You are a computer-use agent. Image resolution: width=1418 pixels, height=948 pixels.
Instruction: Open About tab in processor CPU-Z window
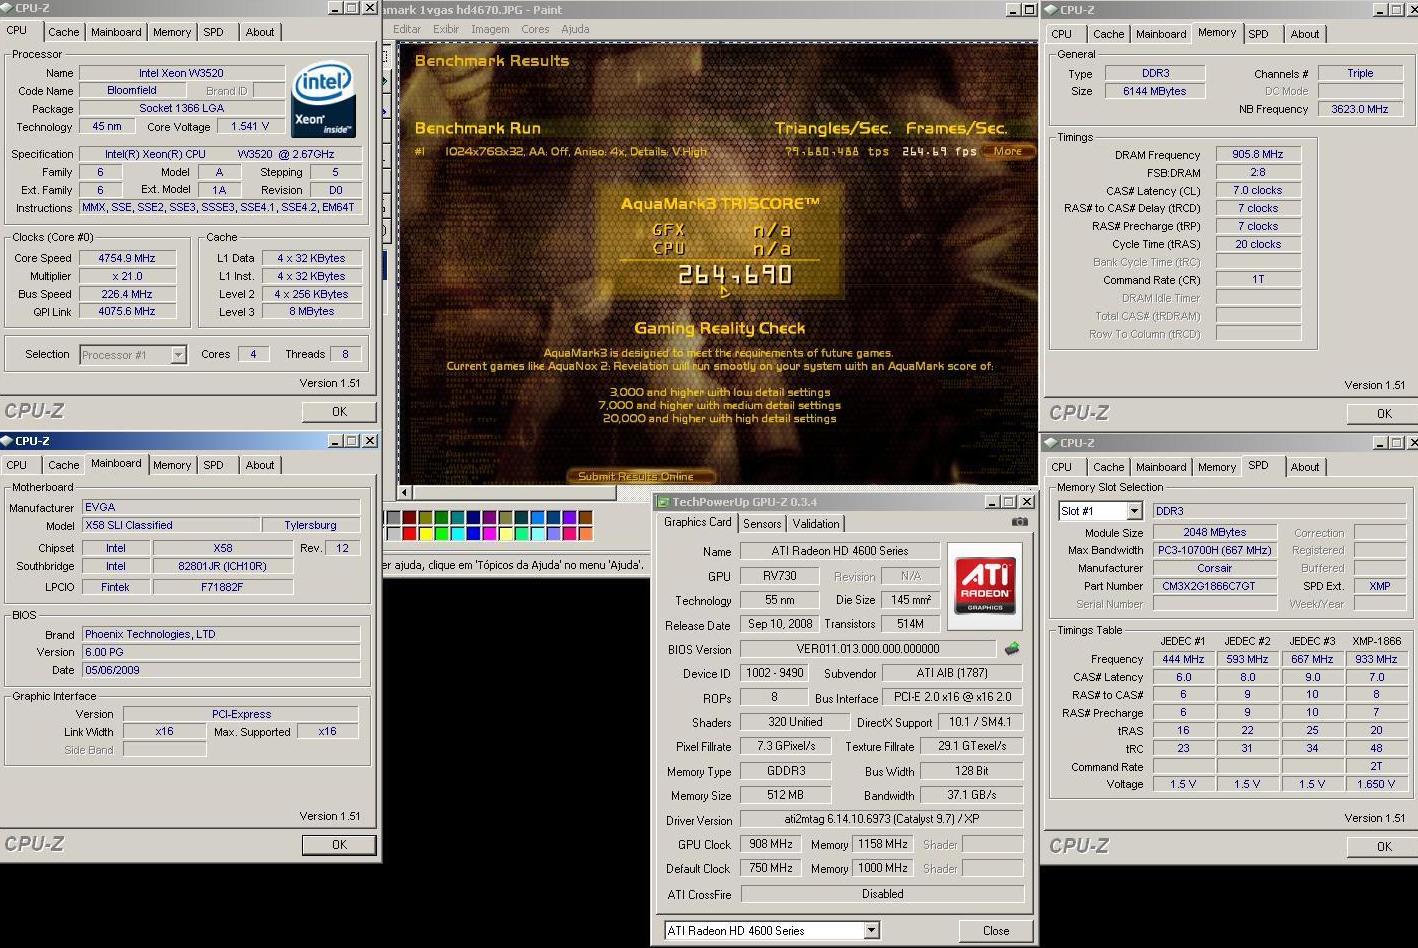coord(260,32)
